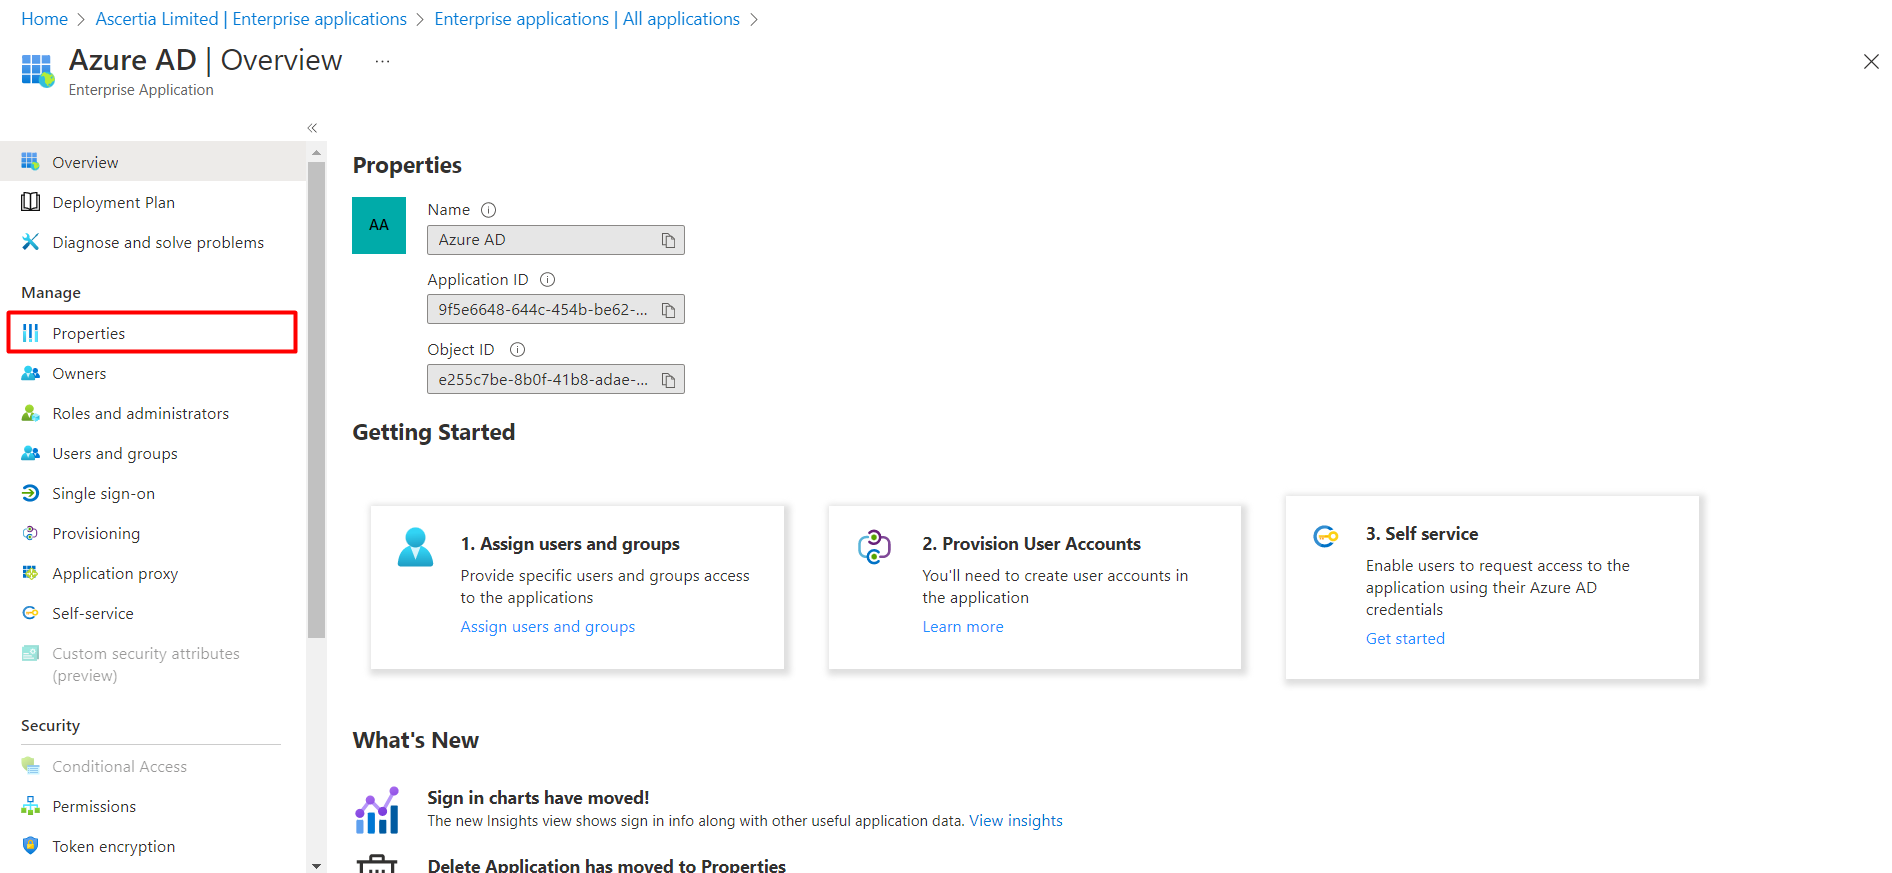Collapse the left navigation menu

click(x=312, y=128)
